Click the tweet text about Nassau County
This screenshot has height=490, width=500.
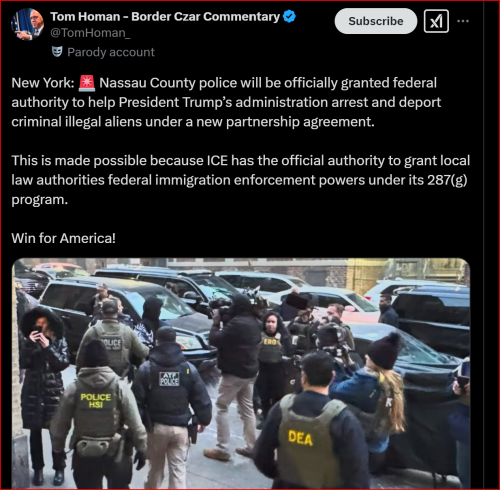coord(226,102)
